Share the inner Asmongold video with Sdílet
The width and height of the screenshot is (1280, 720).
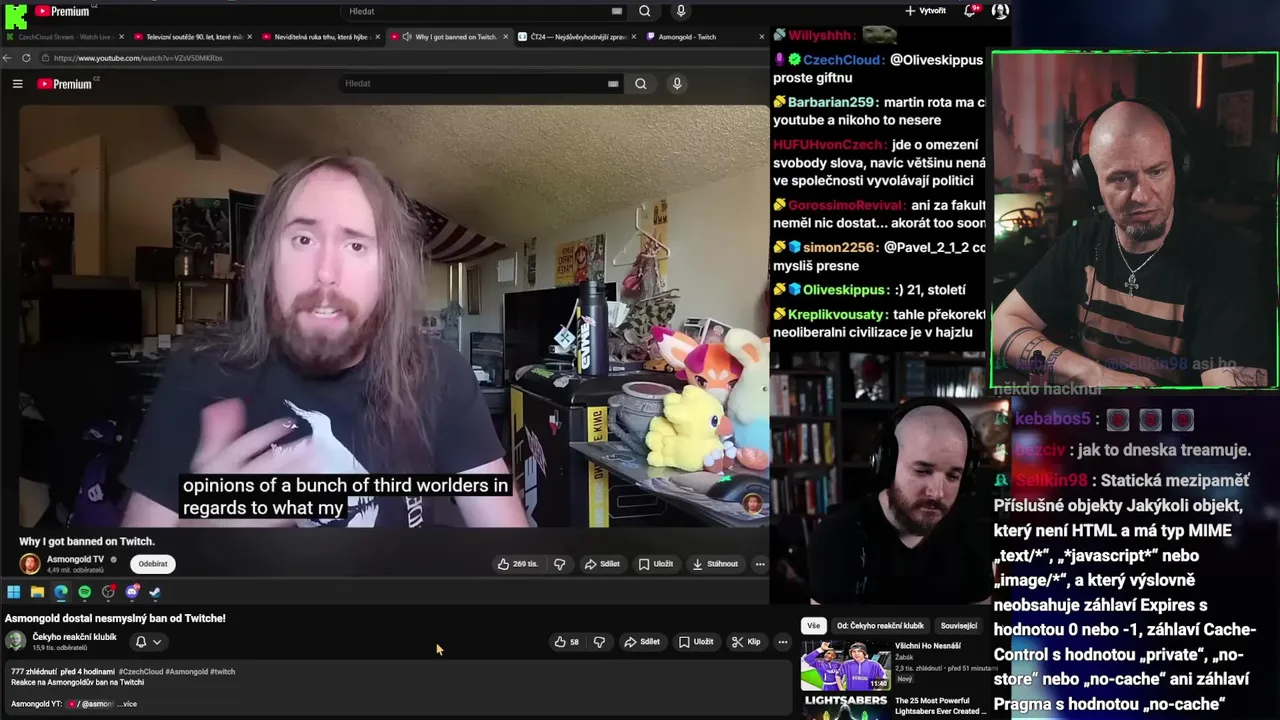pyautogui.click(x=602, y=564)
